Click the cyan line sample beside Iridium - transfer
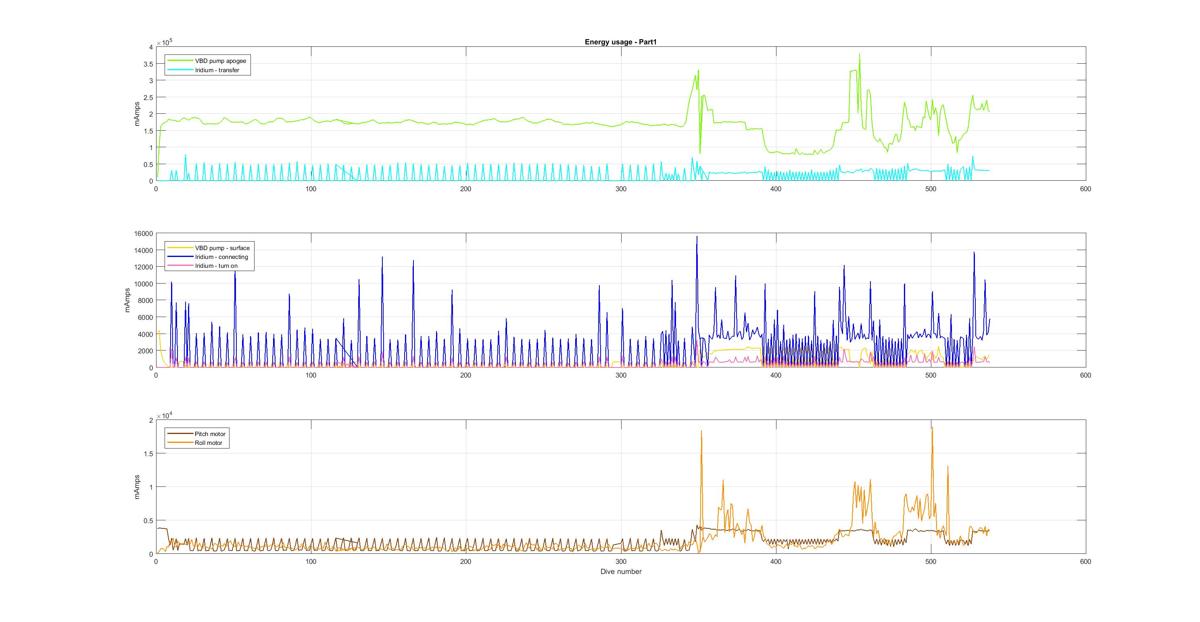This screenshot has width=1200, height=622. click(179, 70)
